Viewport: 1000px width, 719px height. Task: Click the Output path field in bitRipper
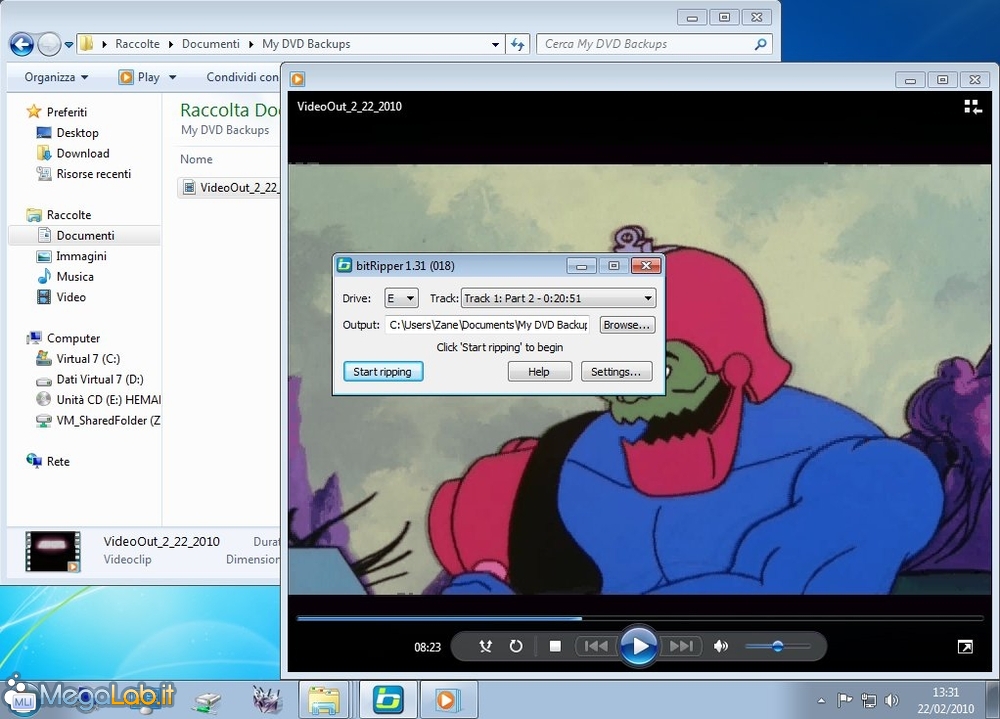pos(488,325)
